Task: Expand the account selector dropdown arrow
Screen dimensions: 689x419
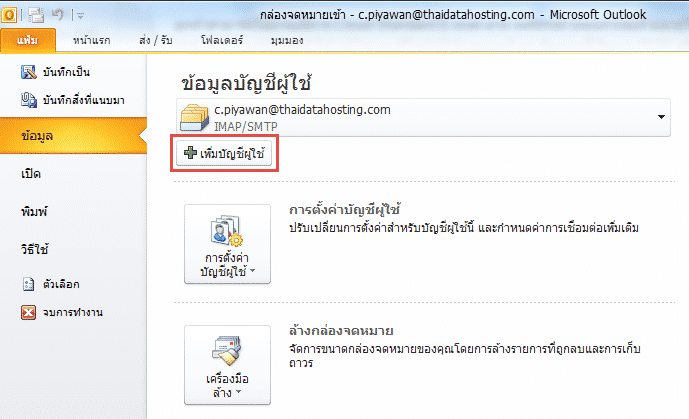Action: coord(661,117)
